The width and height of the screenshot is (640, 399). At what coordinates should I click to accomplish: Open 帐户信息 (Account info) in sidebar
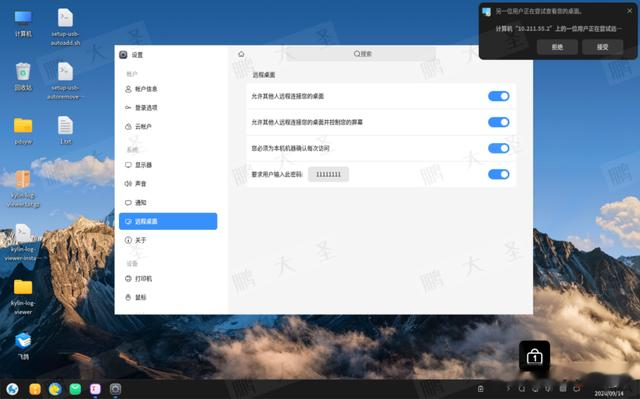[x=168, y=89]
